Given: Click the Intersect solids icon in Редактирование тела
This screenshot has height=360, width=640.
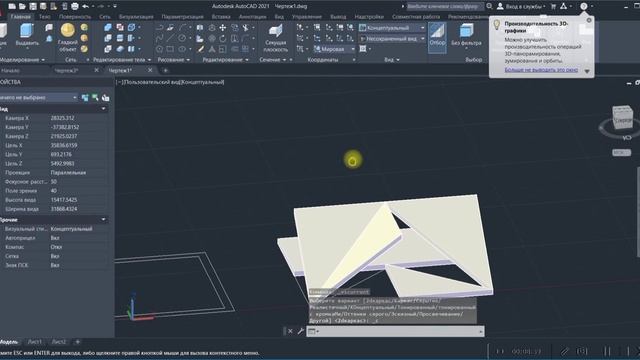Looking at the screenshot, I should [108, 49].
